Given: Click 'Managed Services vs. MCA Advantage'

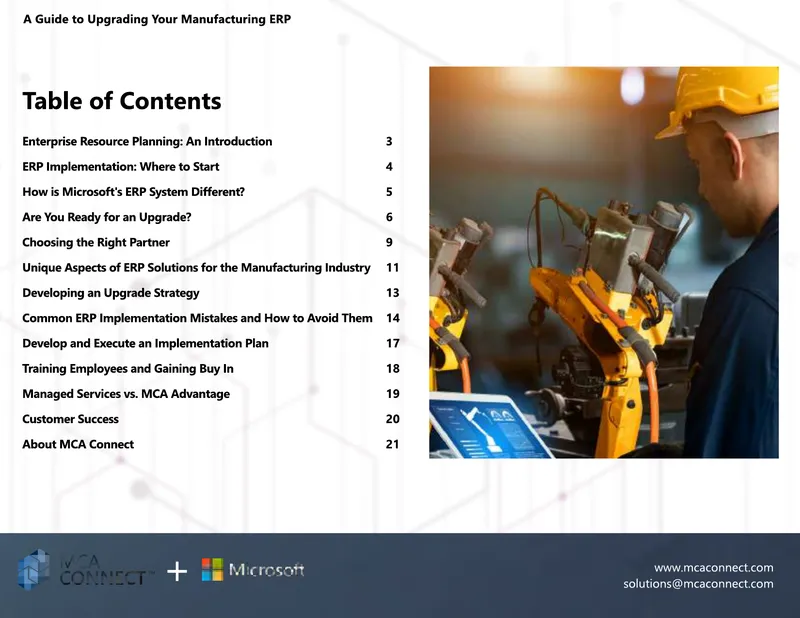Looking at the screenshot, I should click(x=126, y=394).
